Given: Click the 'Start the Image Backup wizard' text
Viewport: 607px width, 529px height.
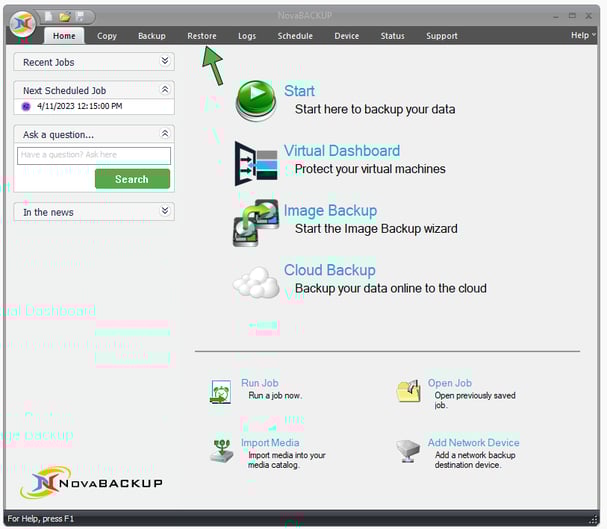Looking at the screenshot, I should [376, 229].
